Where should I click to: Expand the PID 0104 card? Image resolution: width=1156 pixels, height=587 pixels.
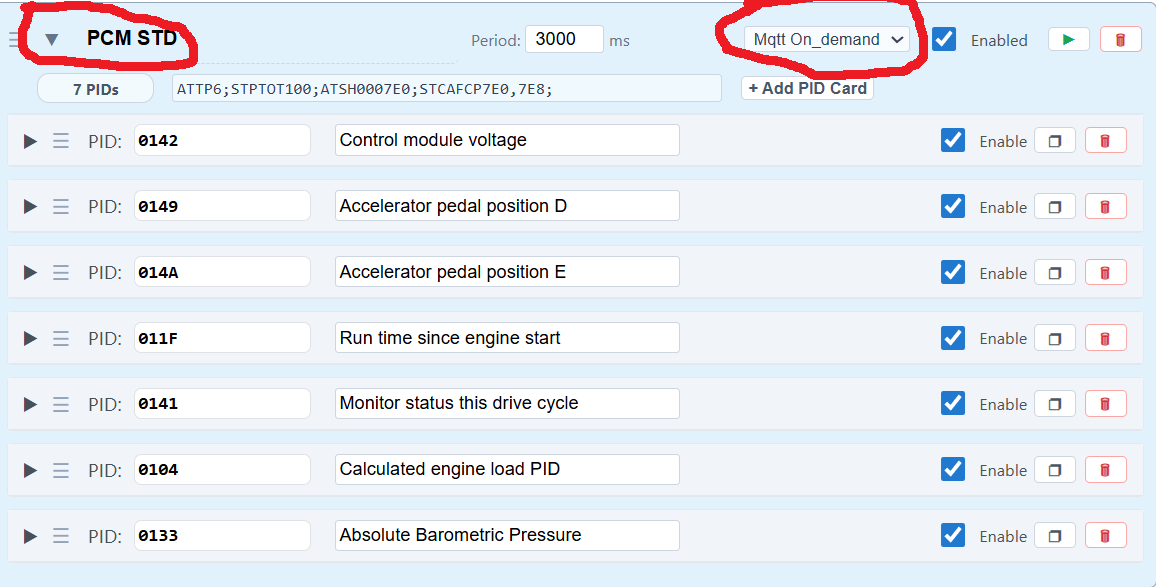[x=29, y=470]
